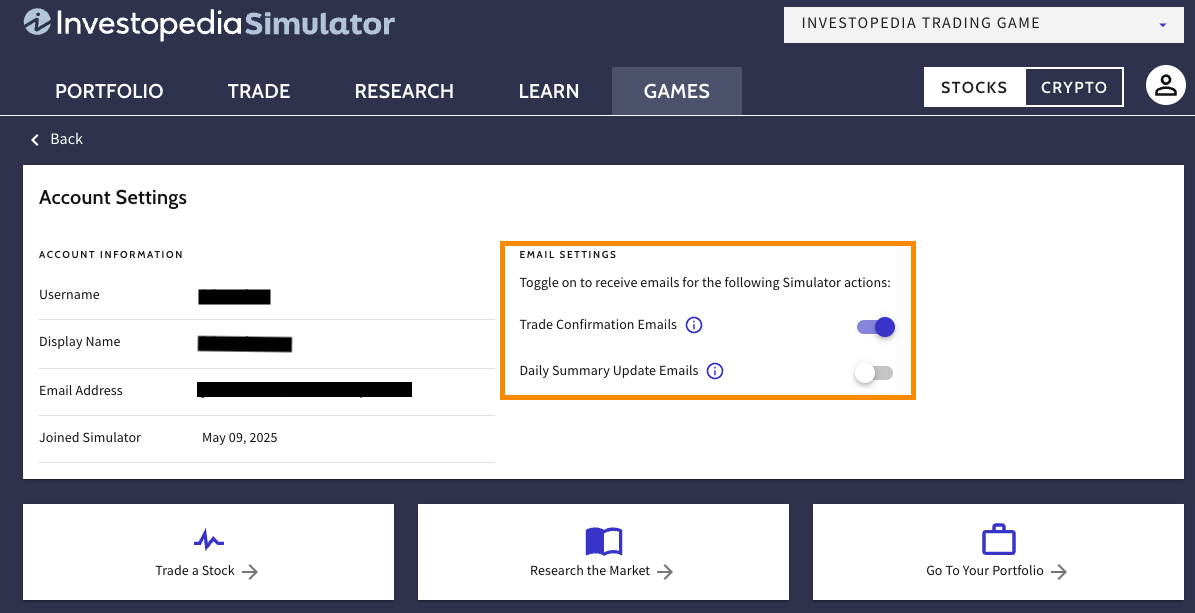Disable Trade Confirmation Emails toggle

(875, 327)
